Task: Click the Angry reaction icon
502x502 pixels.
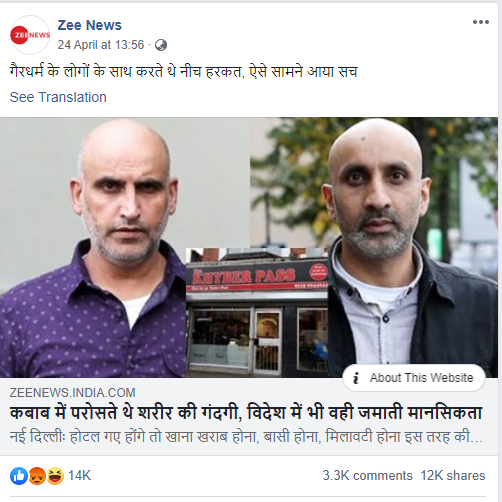Action: click(x=37, y=476)
